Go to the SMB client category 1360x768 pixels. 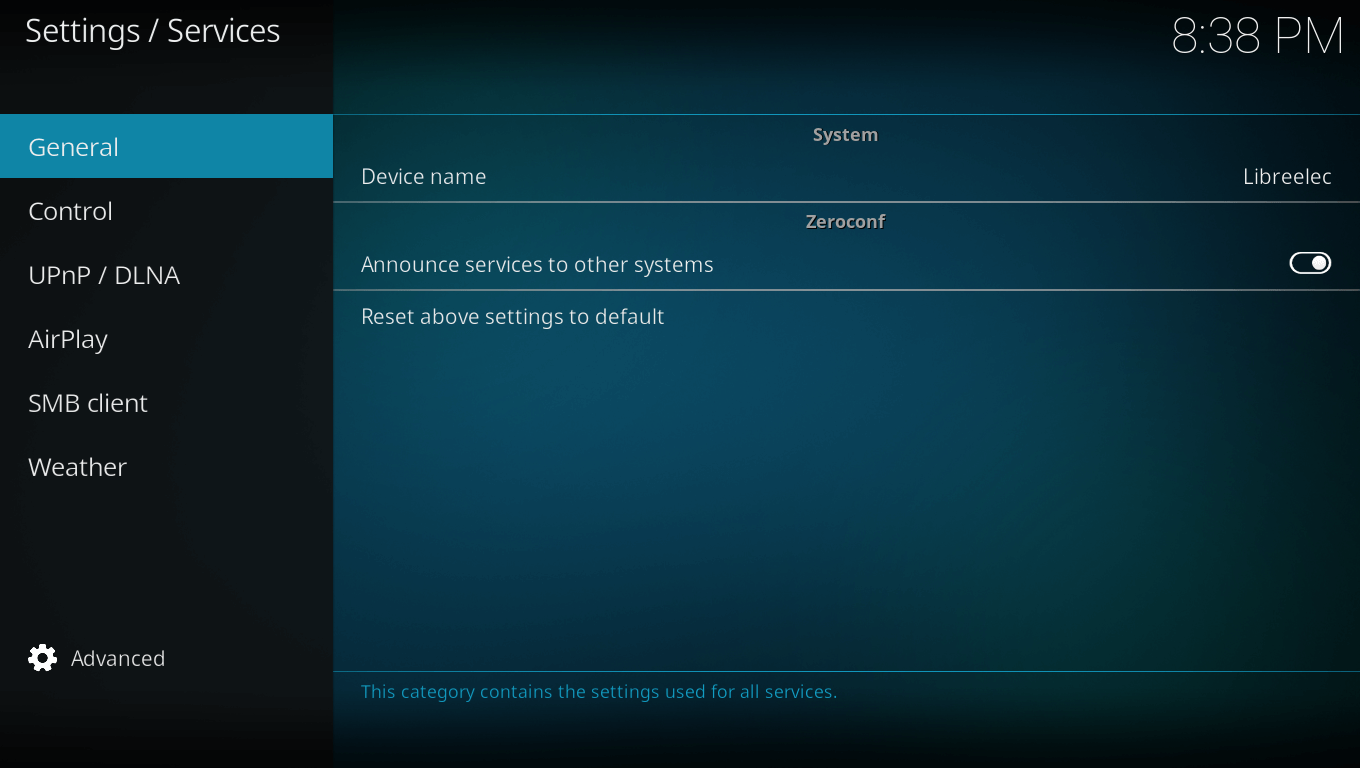(x=88, y=403)
